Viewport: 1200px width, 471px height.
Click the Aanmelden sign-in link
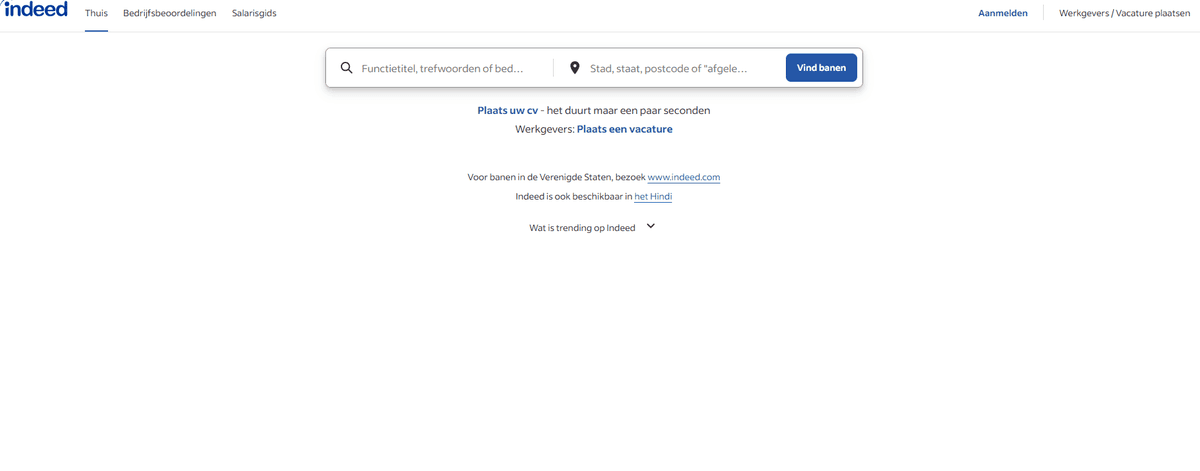pos(1002,13)
